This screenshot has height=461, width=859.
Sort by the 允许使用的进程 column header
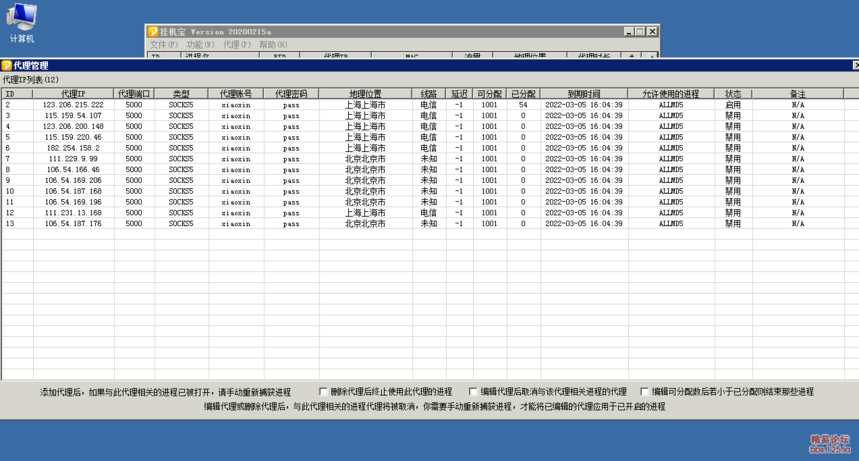[x=671, y=94]
